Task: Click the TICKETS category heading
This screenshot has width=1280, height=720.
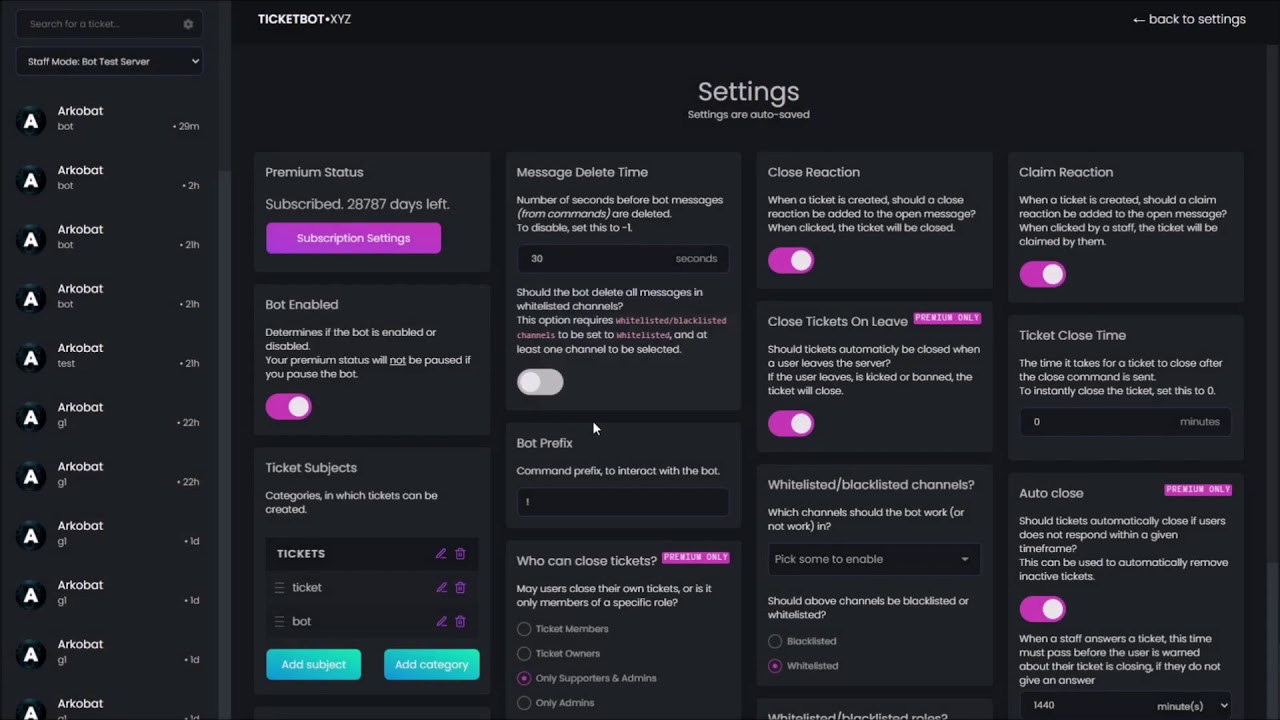Action: [301, 553]
